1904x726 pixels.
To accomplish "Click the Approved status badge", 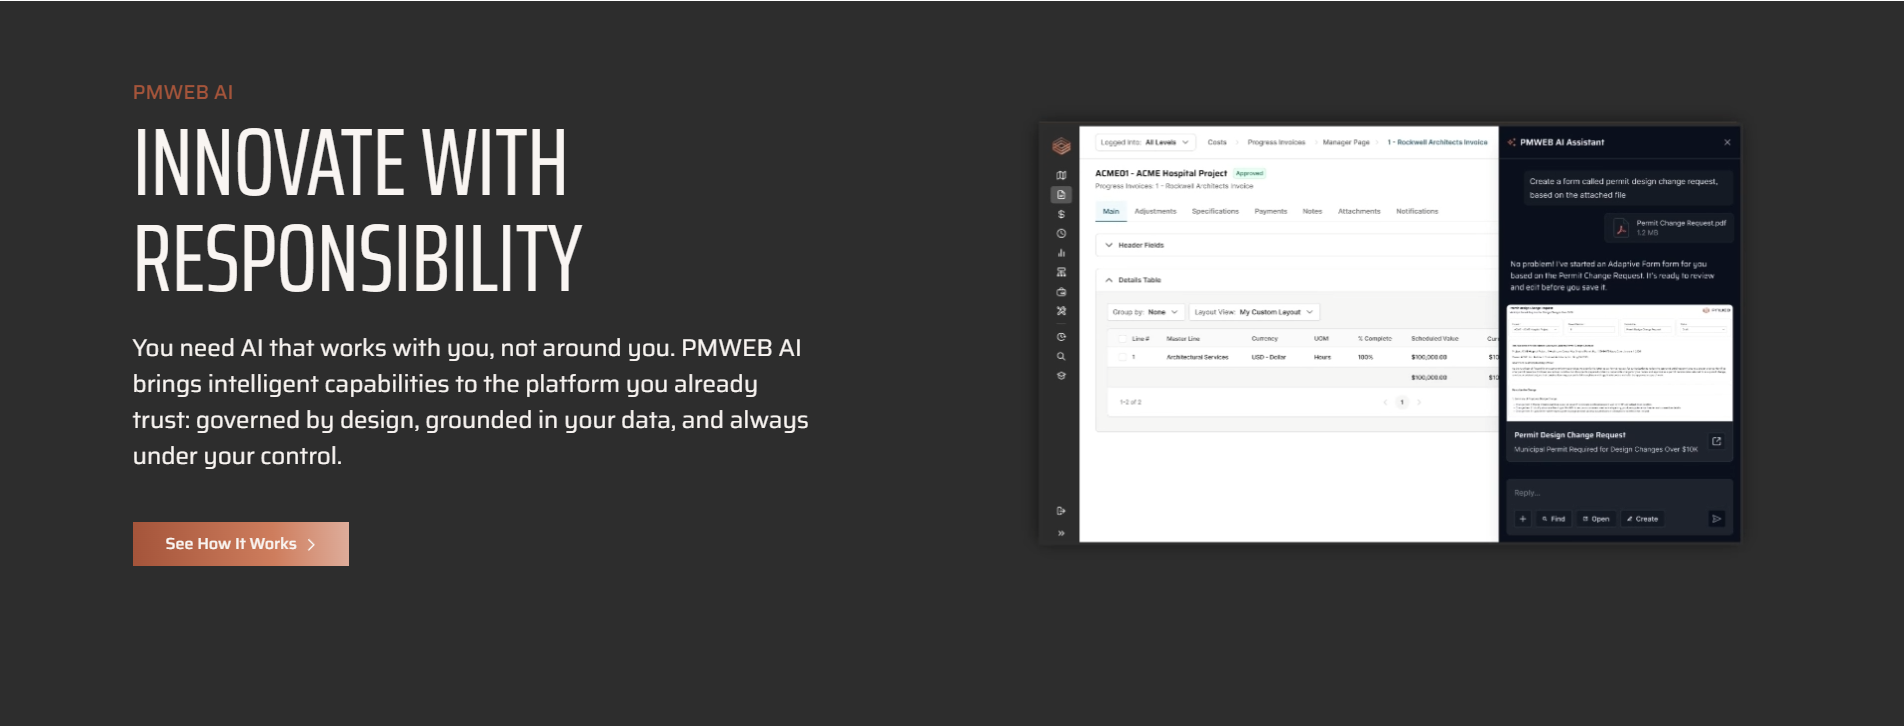I will coord(1249,173).
